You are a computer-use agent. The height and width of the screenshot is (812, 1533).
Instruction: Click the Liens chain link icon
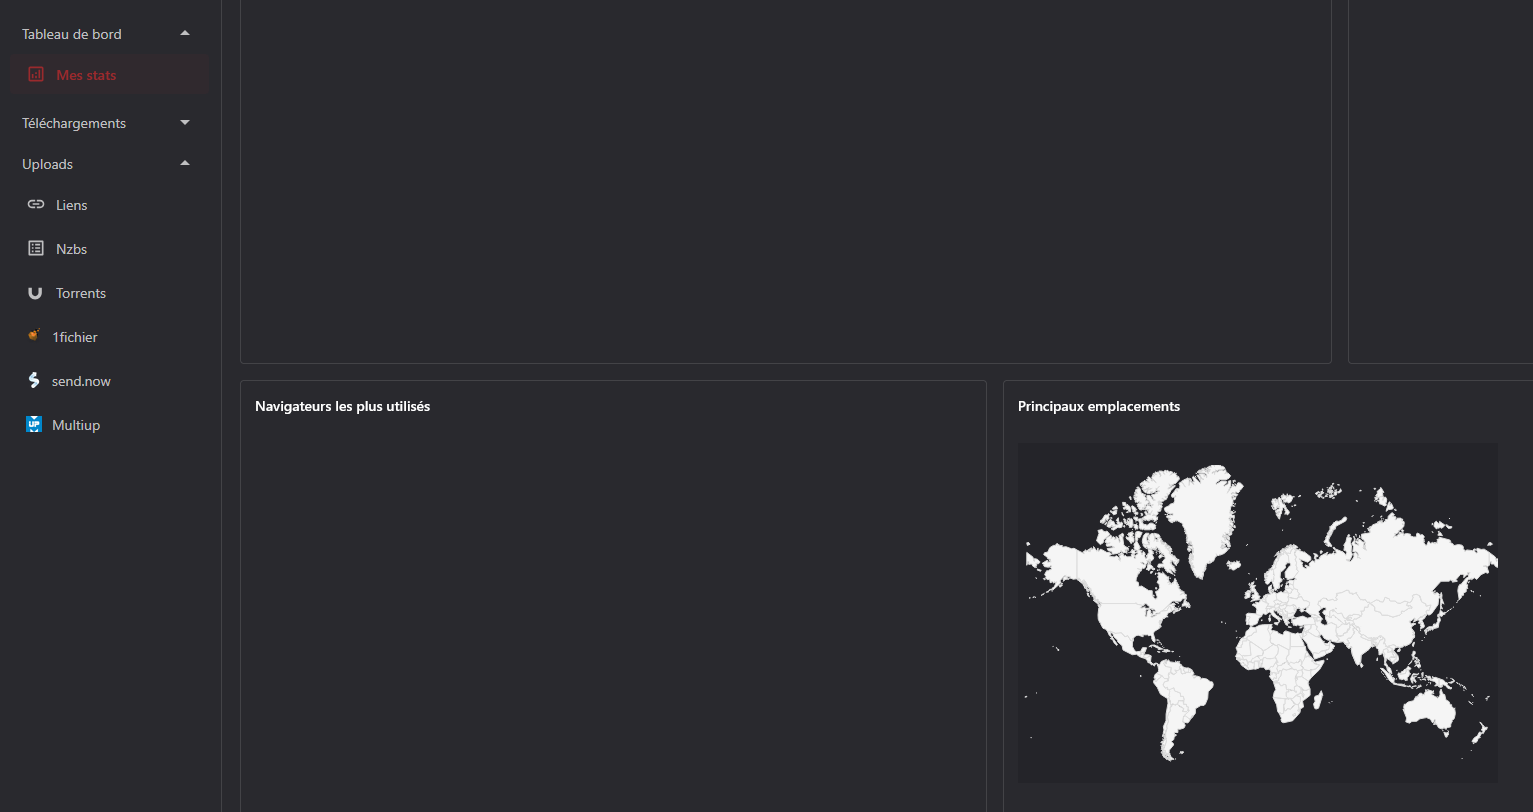tap(36, 204)
